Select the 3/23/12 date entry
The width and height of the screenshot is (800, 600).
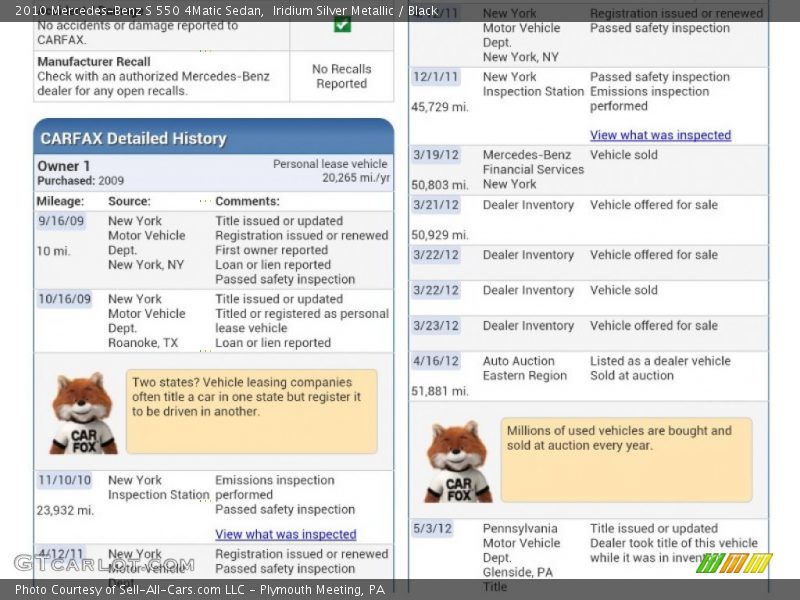436,326
